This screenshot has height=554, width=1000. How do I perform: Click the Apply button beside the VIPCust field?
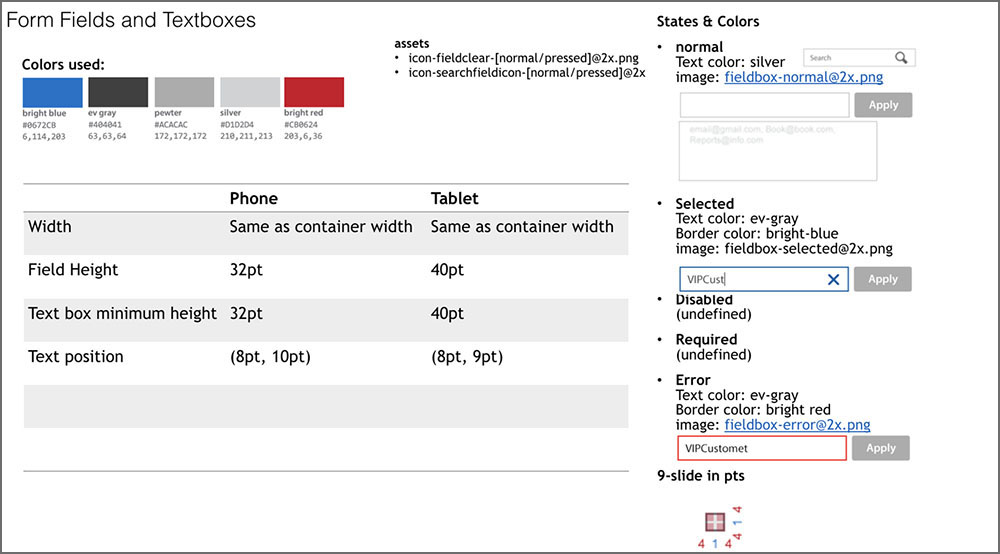(883, 279)
